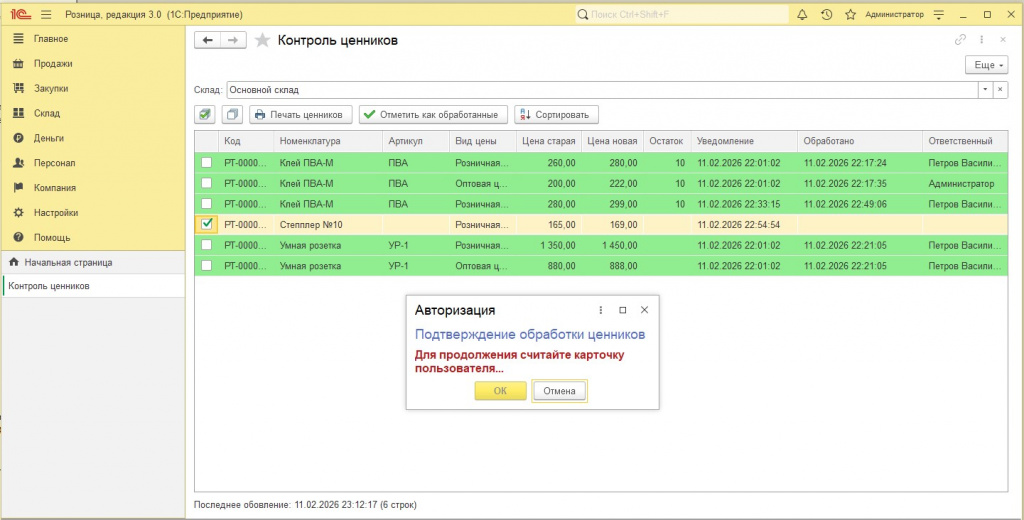Select the Степплер №10 cell
Viewport: 1024px width, 520px height.
tap(328, 225)
